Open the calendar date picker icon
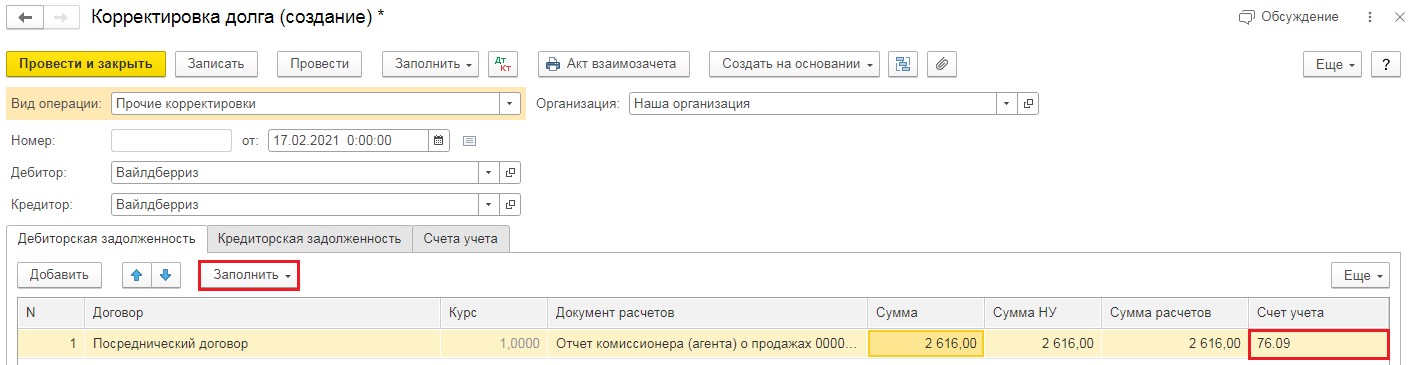 [x=439, y=141]
